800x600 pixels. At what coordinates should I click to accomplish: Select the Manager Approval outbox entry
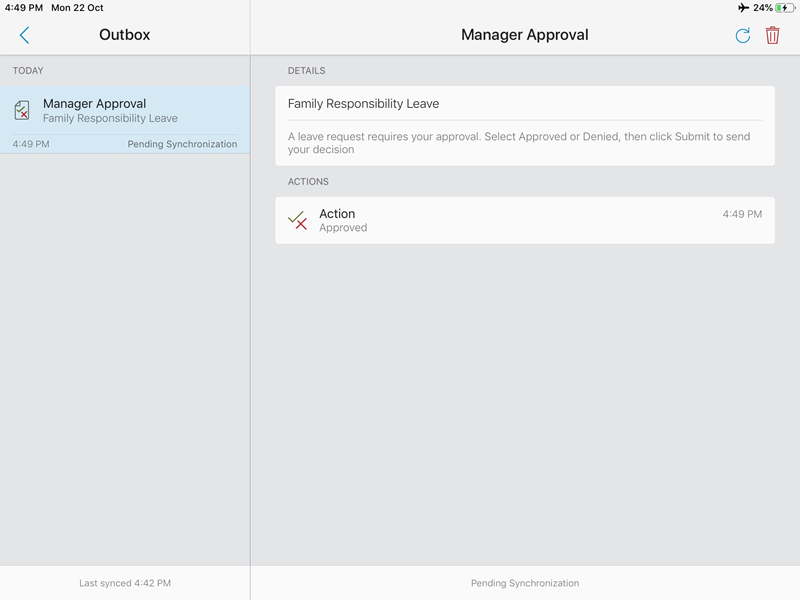point(125,120)
